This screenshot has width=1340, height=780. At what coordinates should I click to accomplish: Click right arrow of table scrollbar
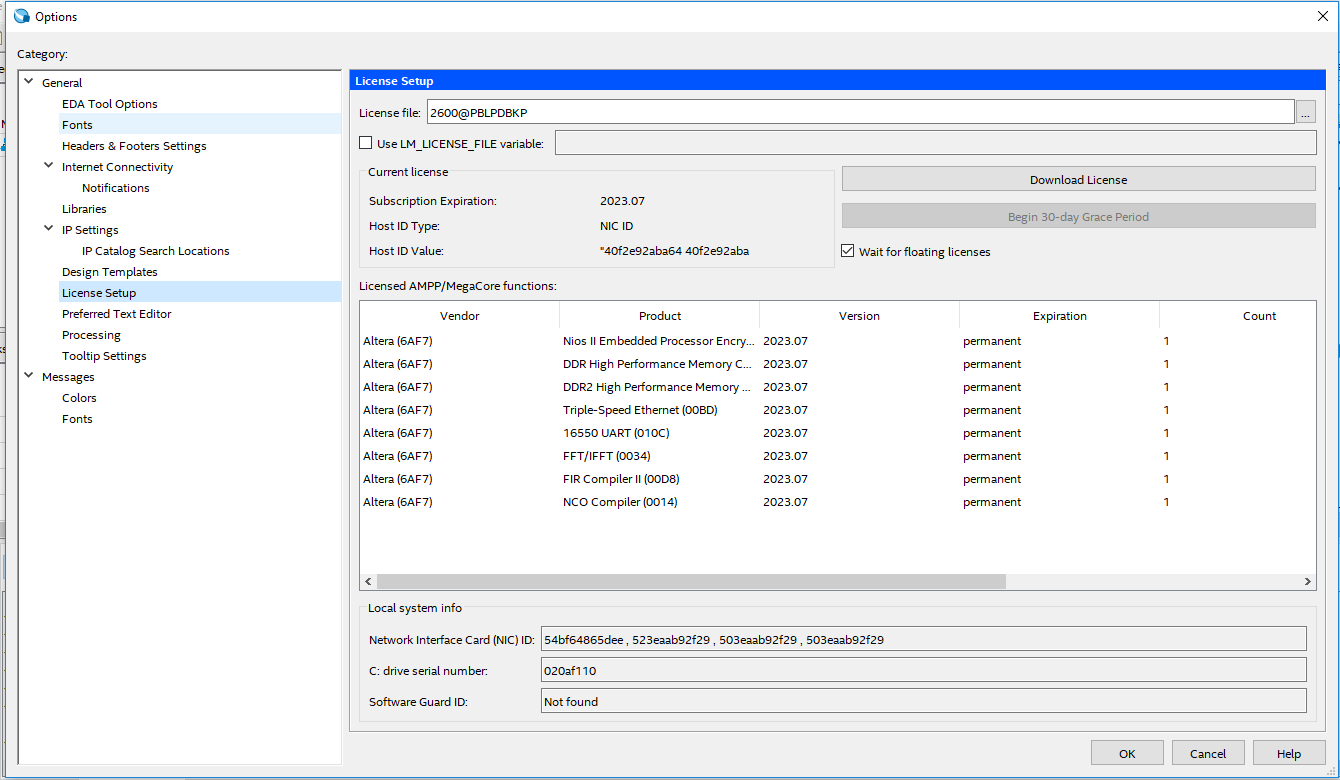[1308, 581]
